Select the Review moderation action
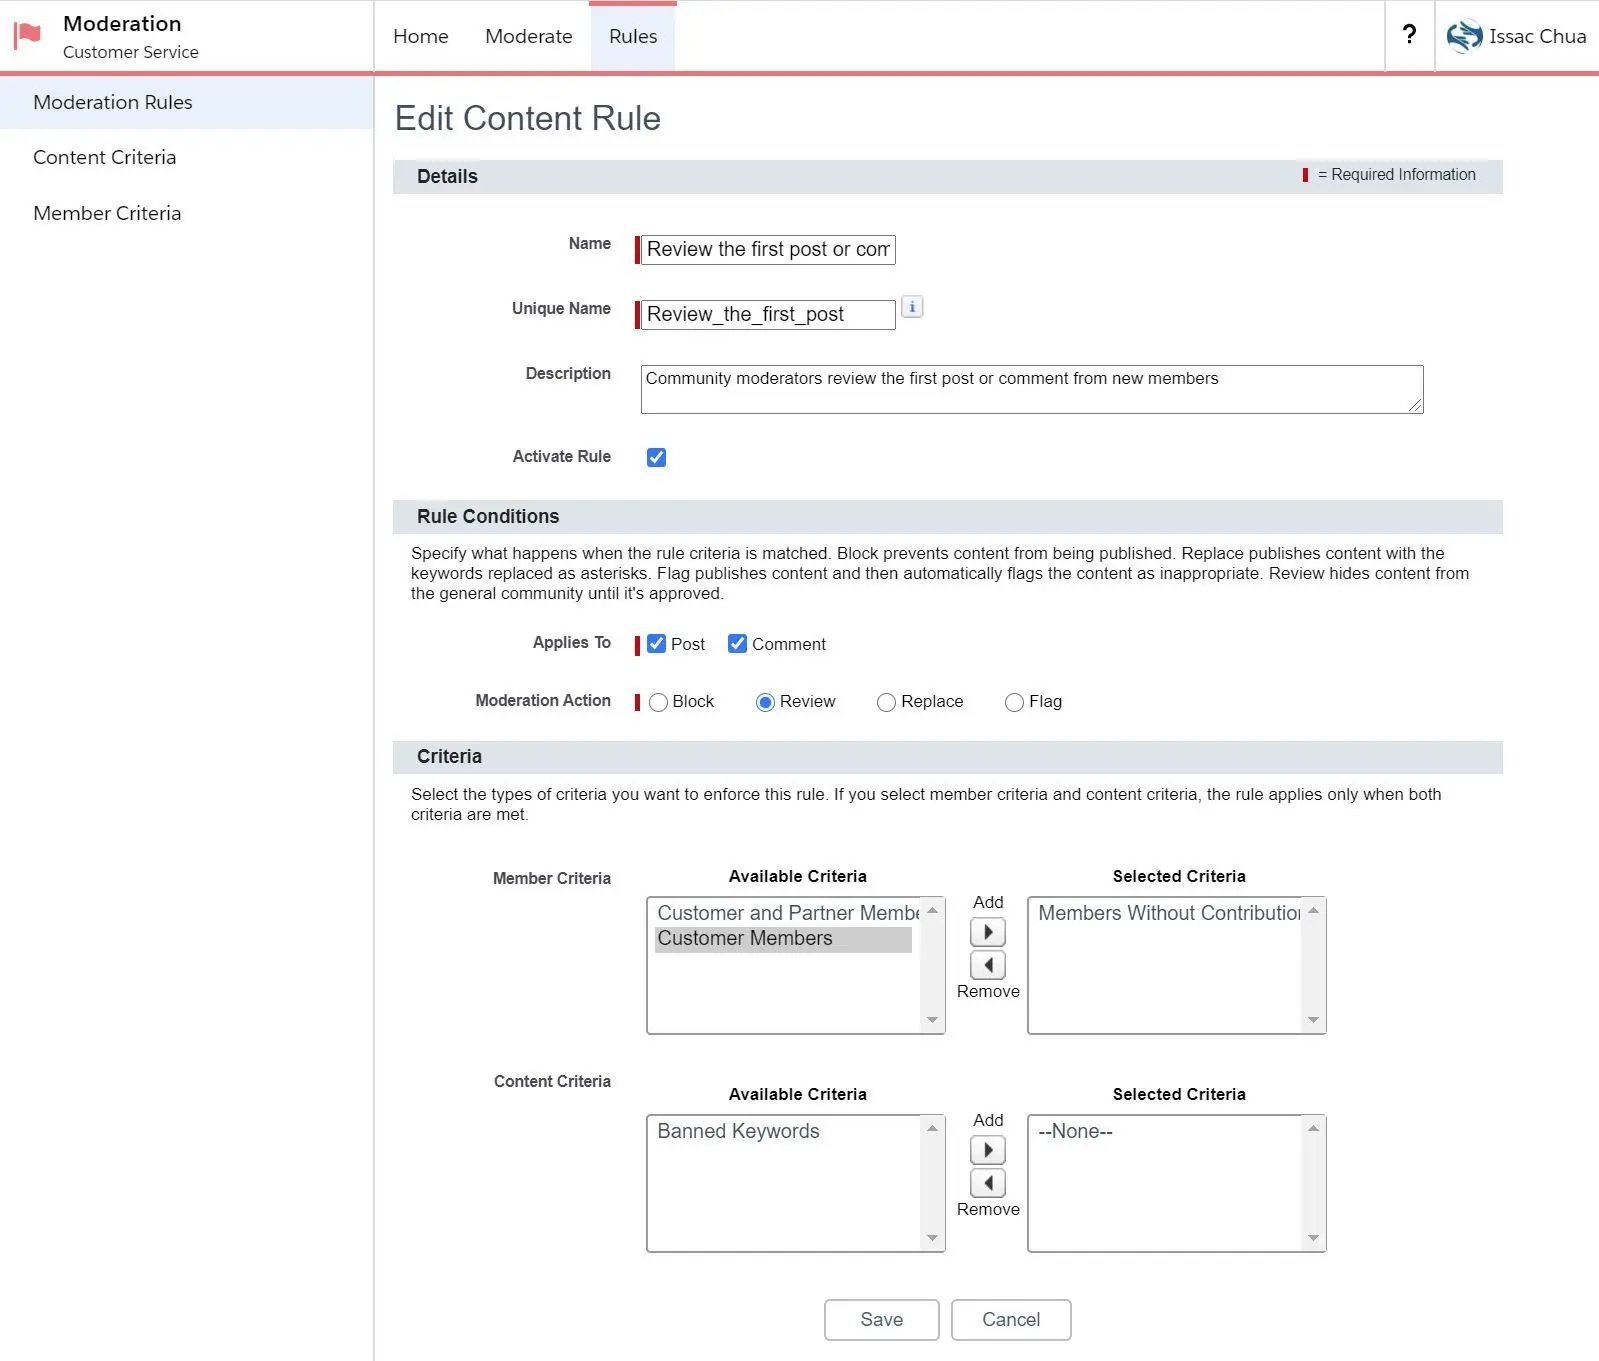The height and width of the screenshot is (1361, 1599). point(765,702)
